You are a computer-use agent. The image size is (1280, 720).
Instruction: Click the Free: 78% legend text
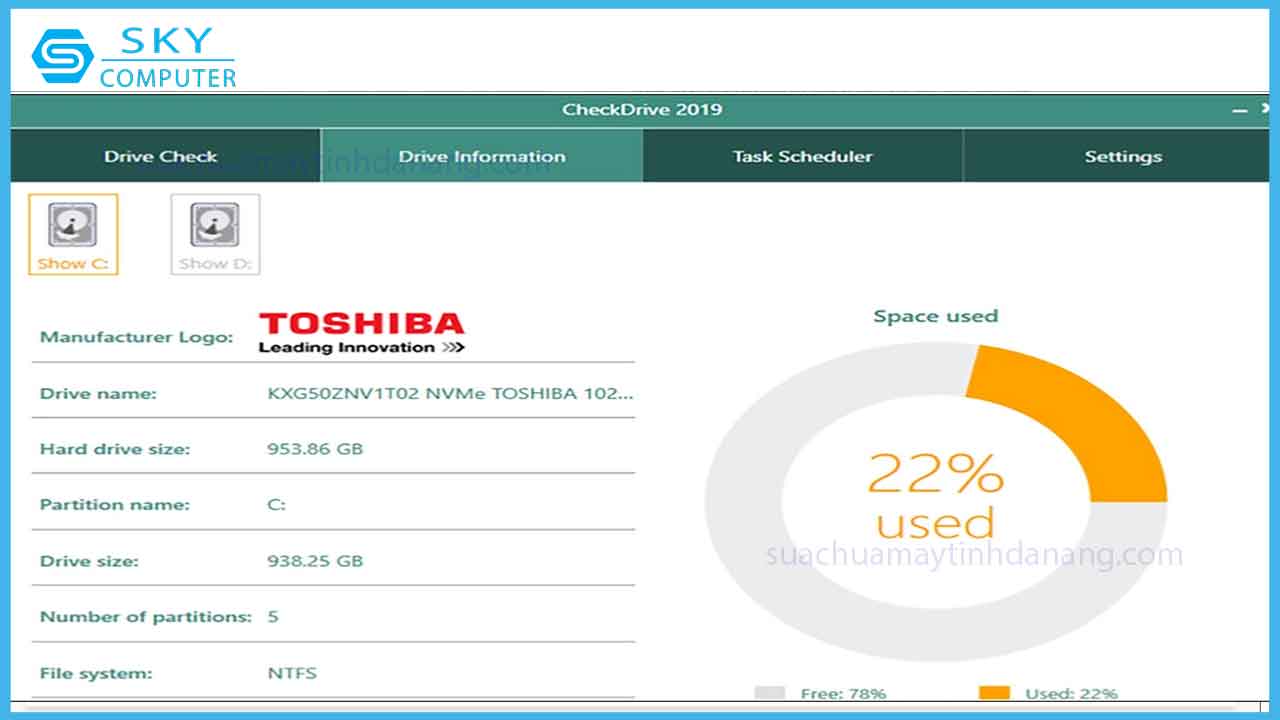click(x=843, y=693)
